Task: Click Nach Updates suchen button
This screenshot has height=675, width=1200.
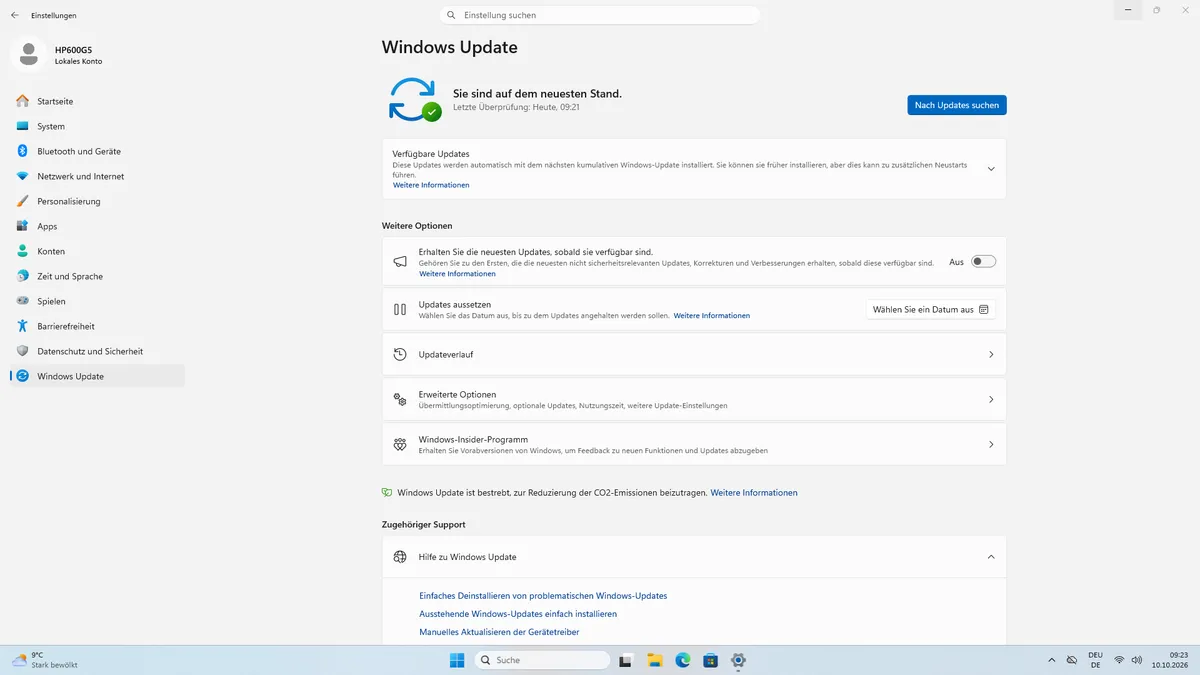Action: (x=957, y=105)
